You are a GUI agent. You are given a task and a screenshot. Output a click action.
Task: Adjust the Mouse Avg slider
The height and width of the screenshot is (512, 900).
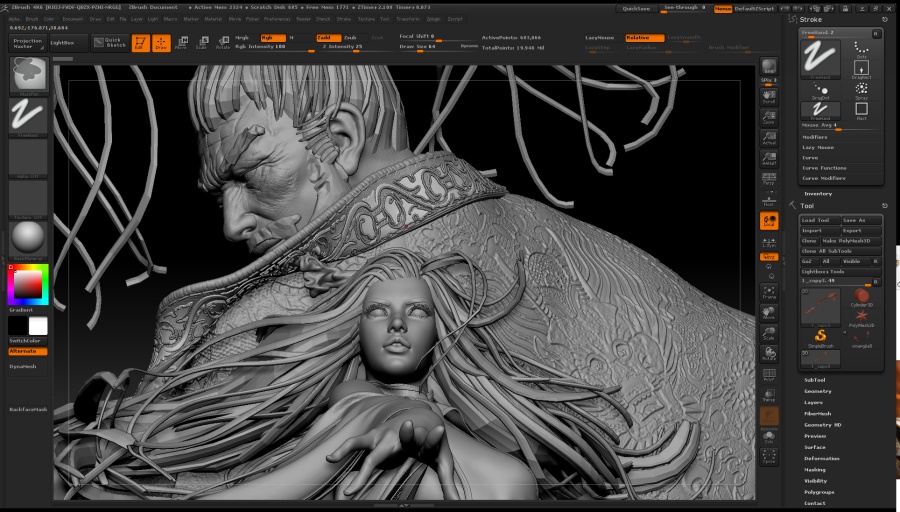click(841, 126)
